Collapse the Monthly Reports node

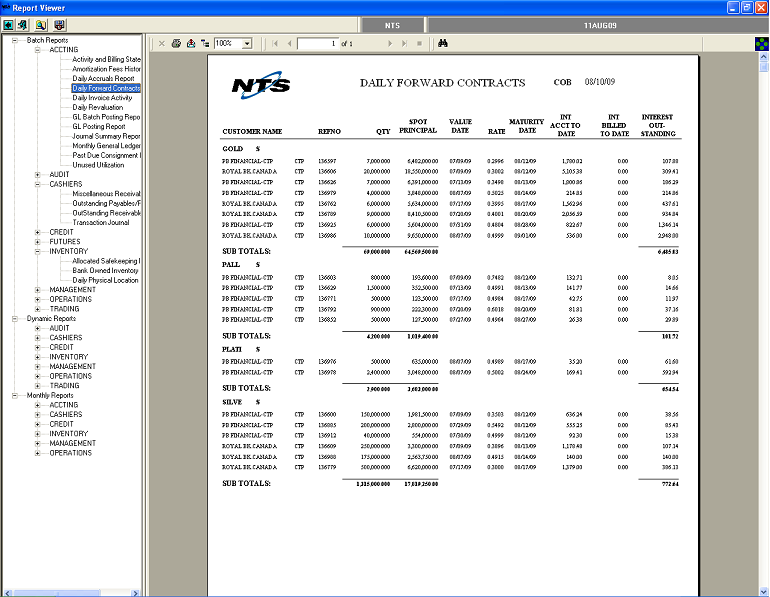[x=15, y=395]
